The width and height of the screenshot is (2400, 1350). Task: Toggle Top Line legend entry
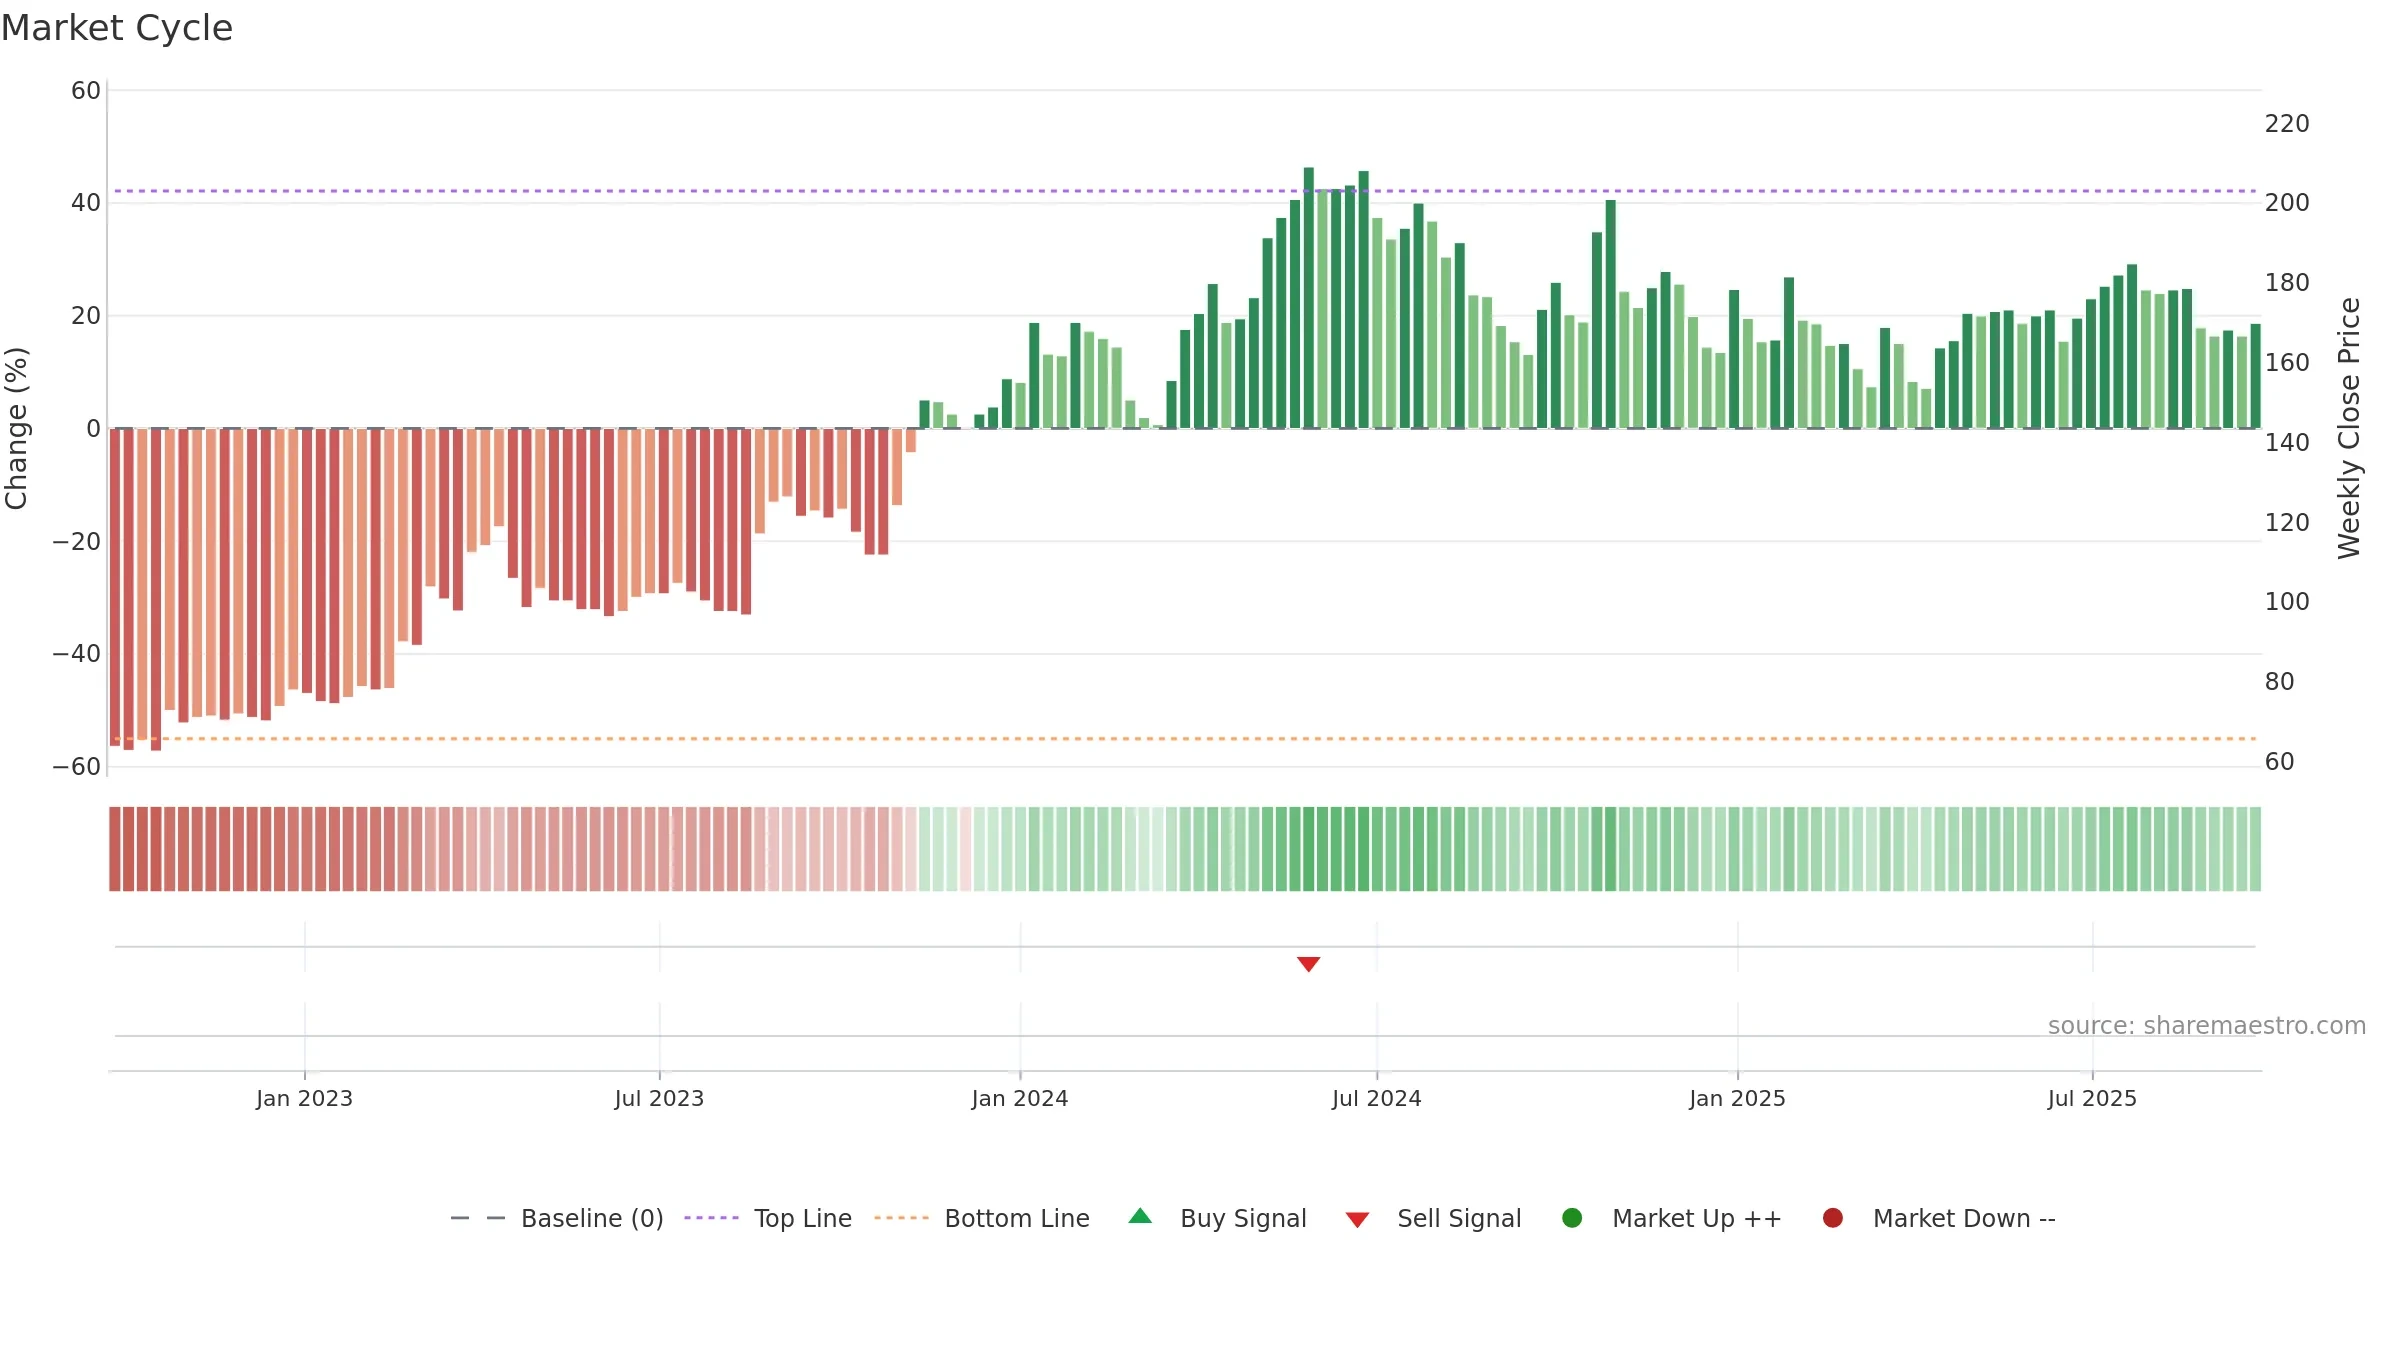pyautogui.click(x=768, y=1218)
